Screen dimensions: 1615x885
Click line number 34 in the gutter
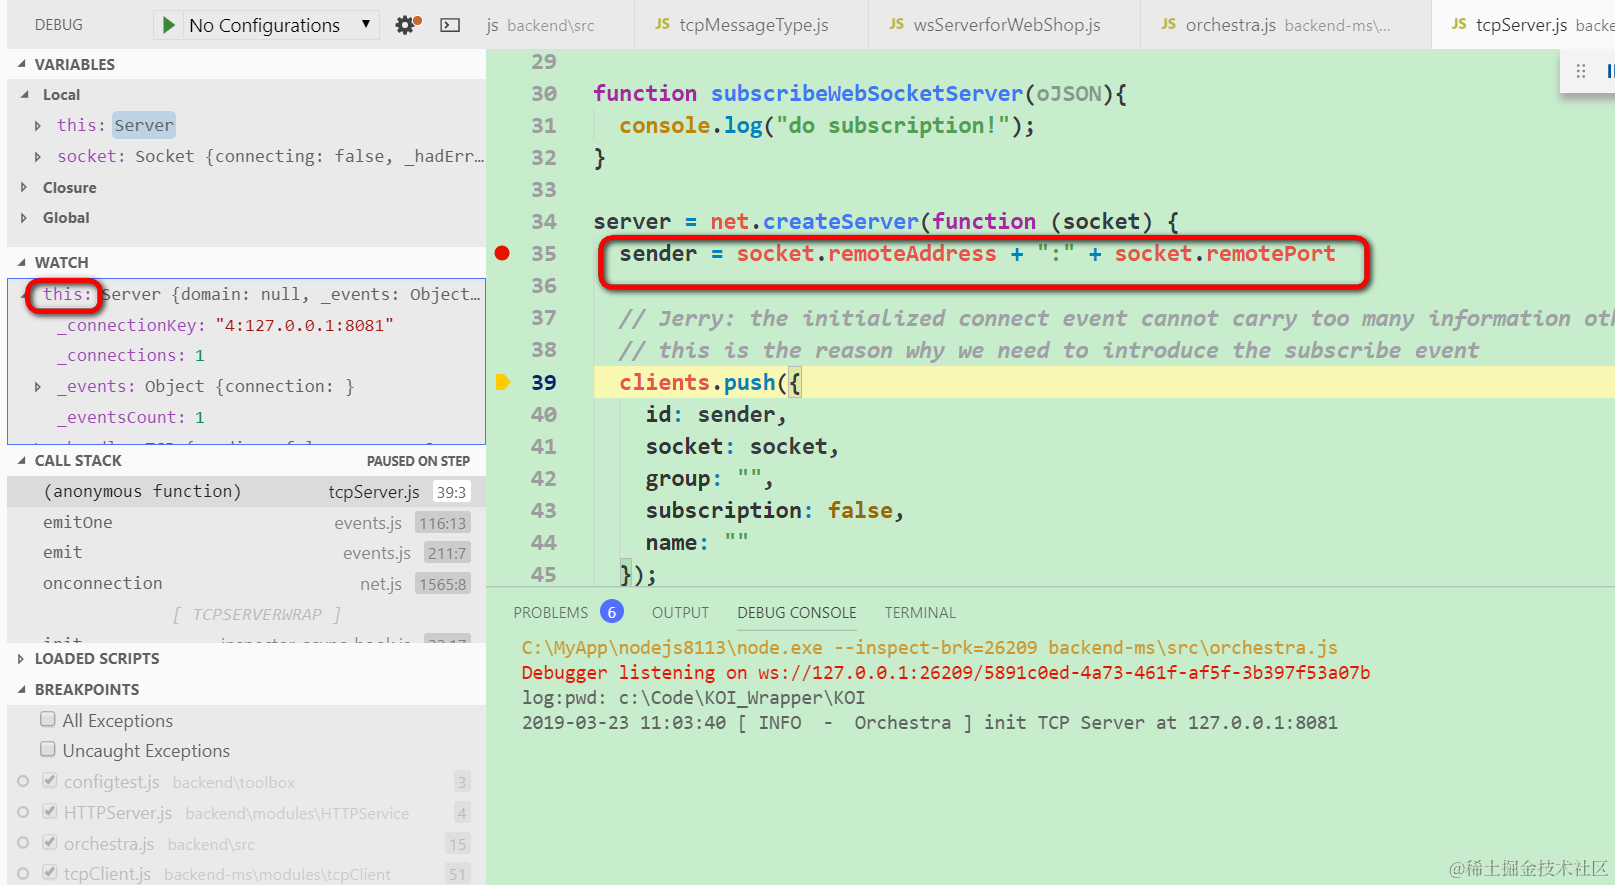point(544,222)
